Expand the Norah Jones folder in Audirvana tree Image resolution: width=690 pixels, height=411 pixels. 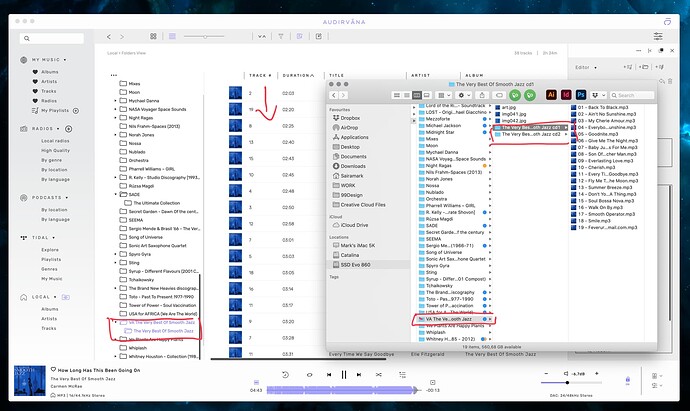[x=116, y=135]
